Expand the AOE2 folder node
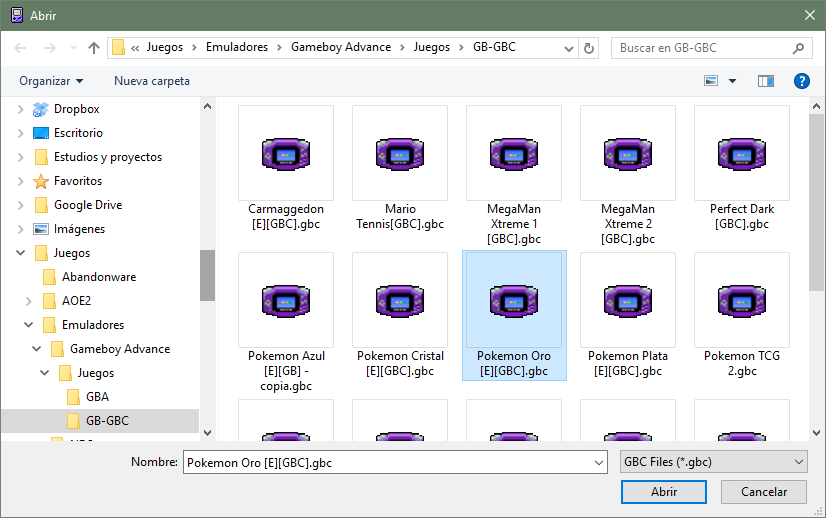The image size is (826, 518). (28, 301)
